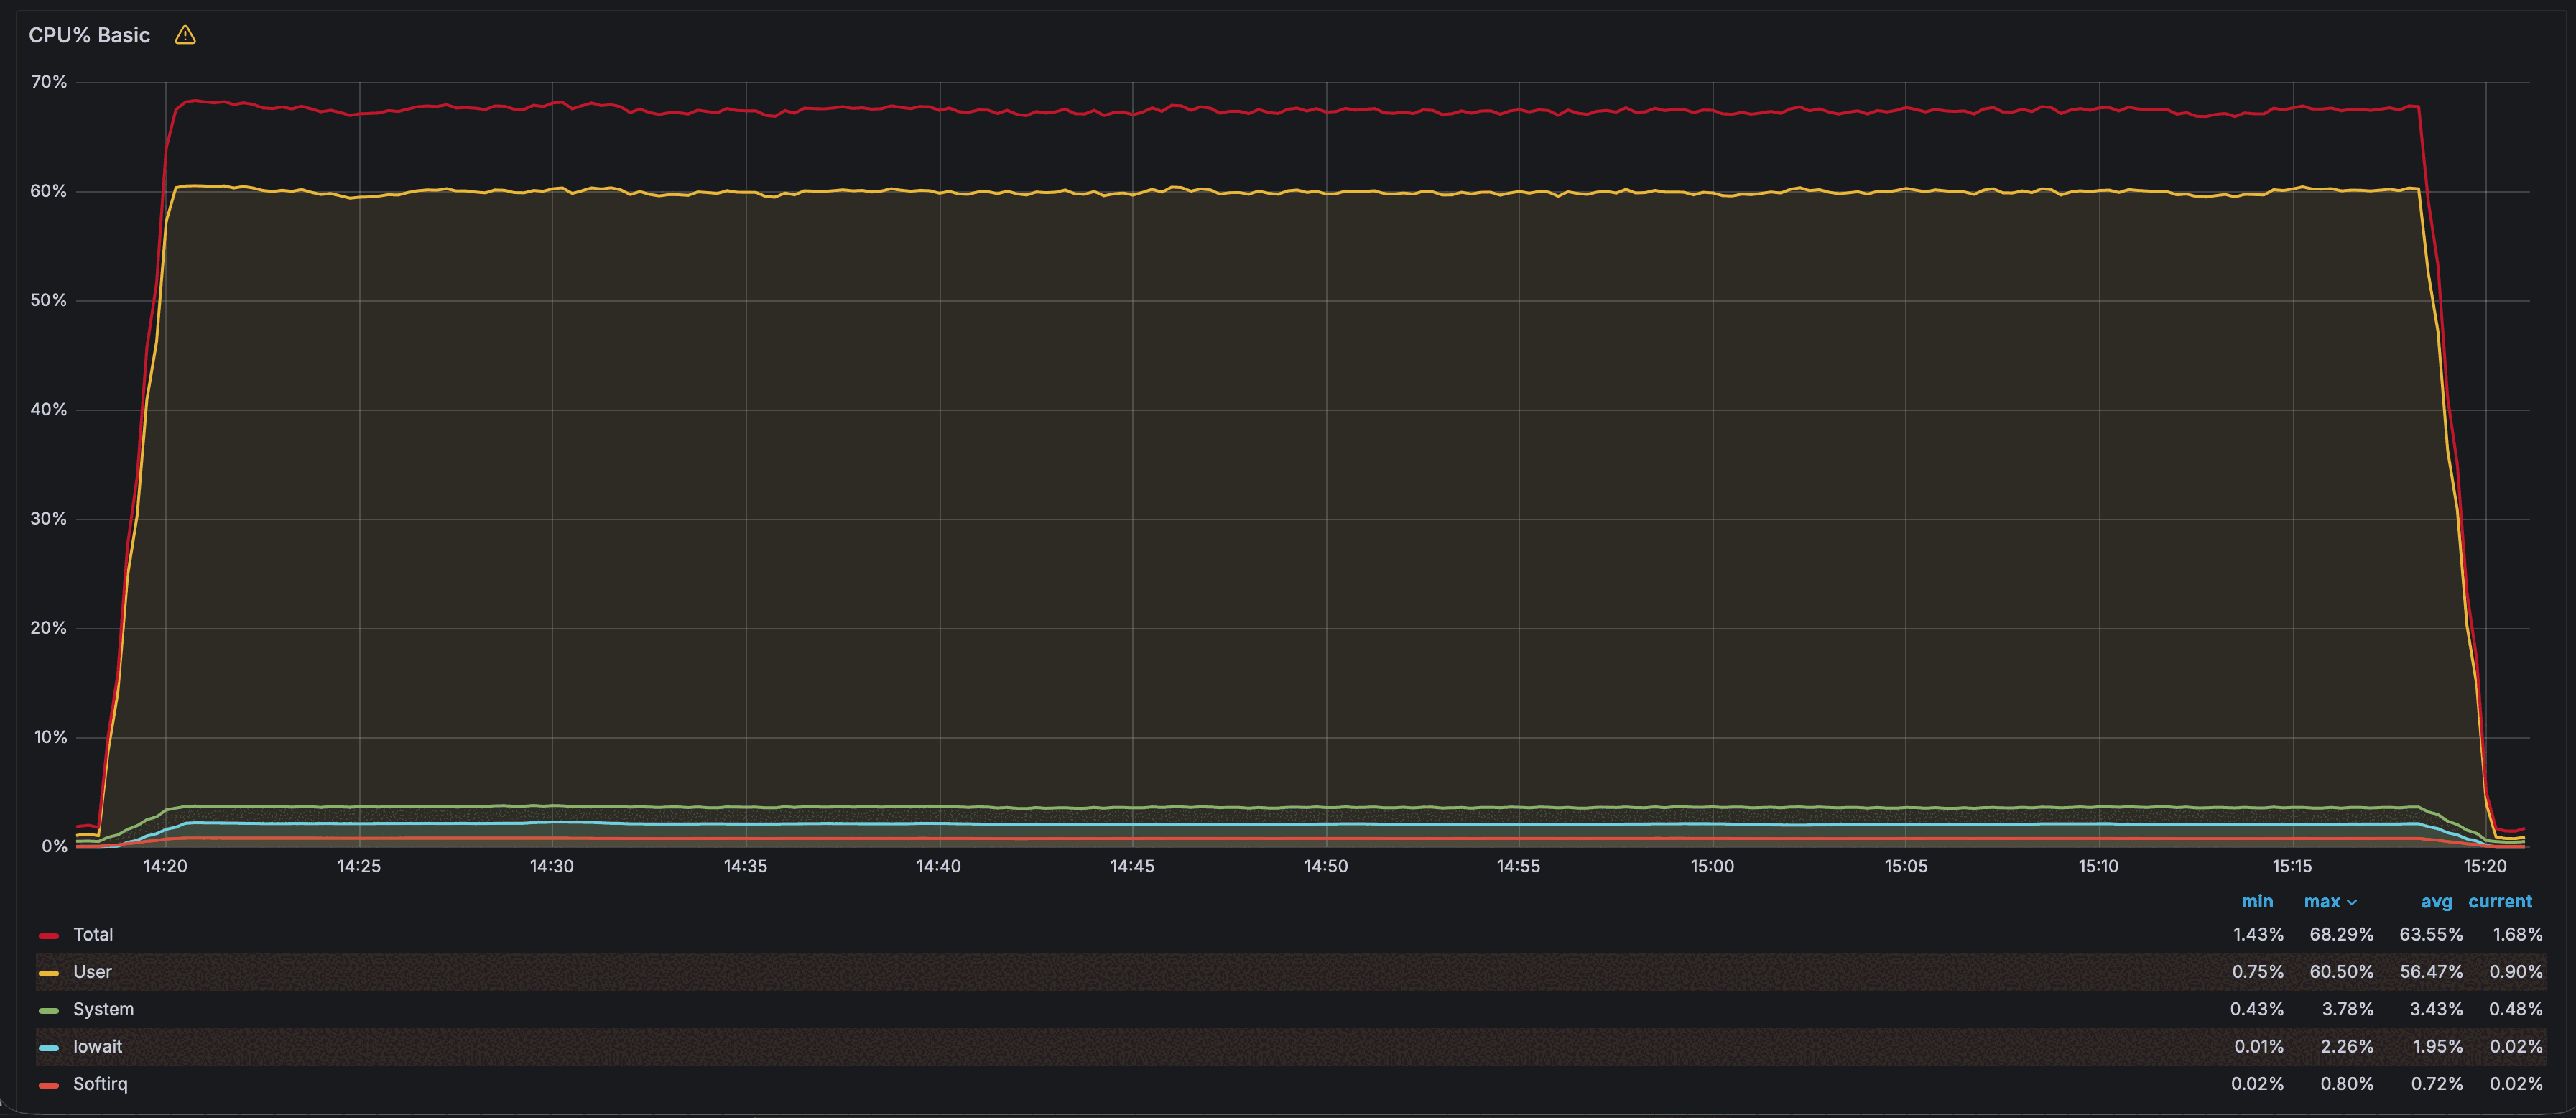Click the sort chevron next to max
This screenshot has width=2576, height=1118.
point(2352,901)
